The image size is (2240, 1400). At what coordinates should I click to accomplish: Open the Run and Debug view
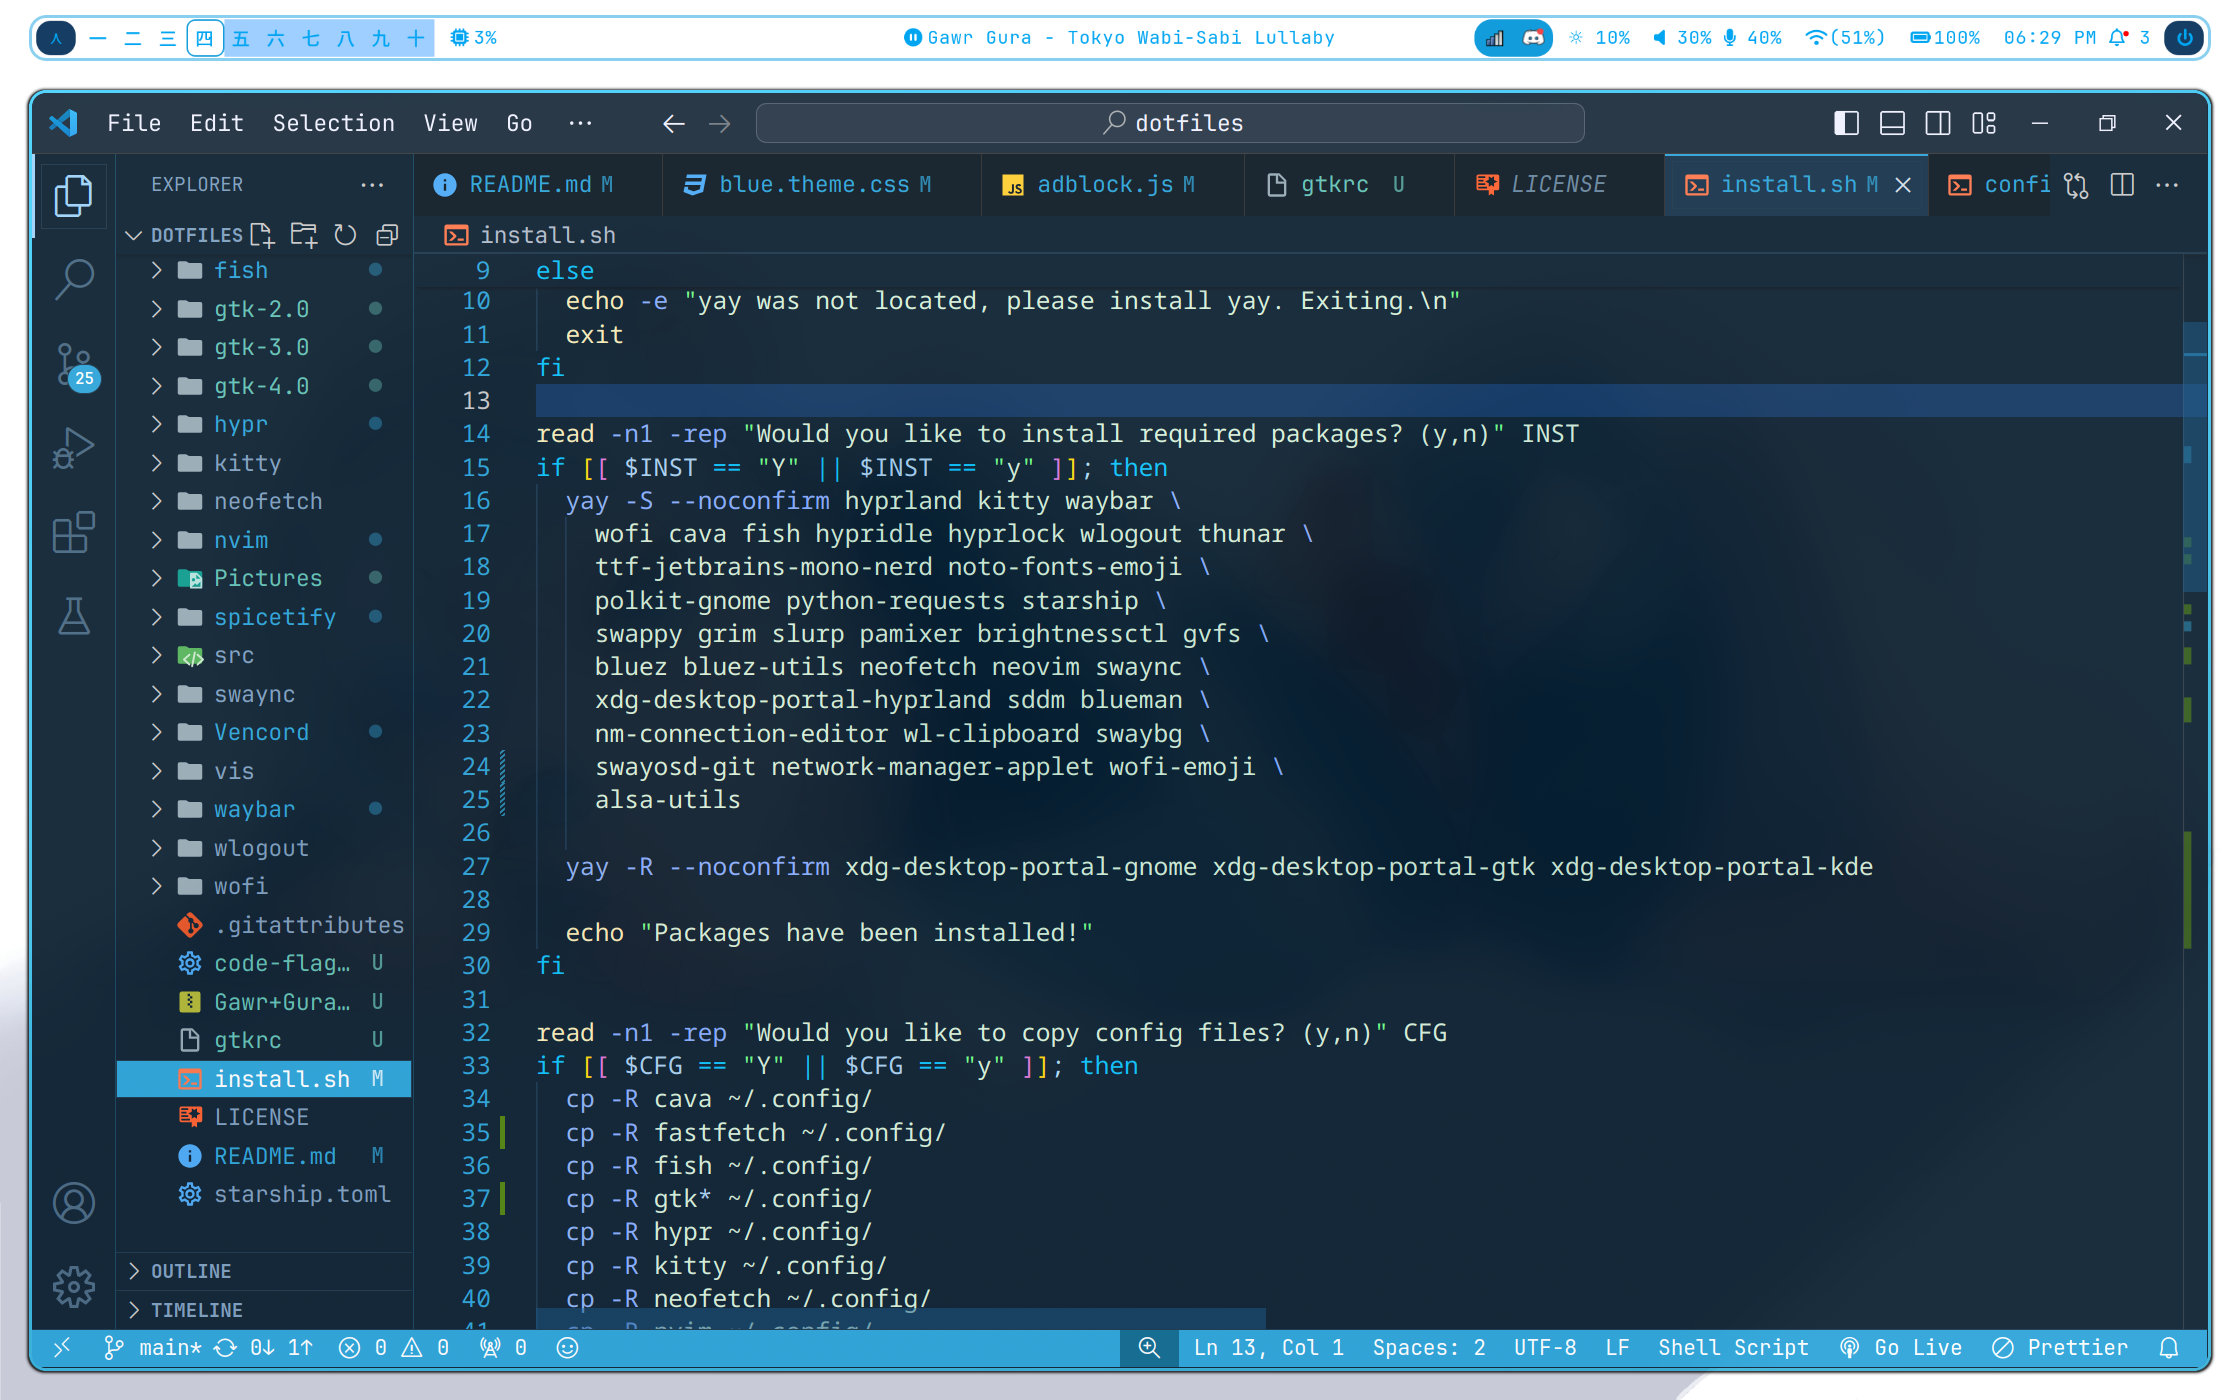[x=74, y=447]
